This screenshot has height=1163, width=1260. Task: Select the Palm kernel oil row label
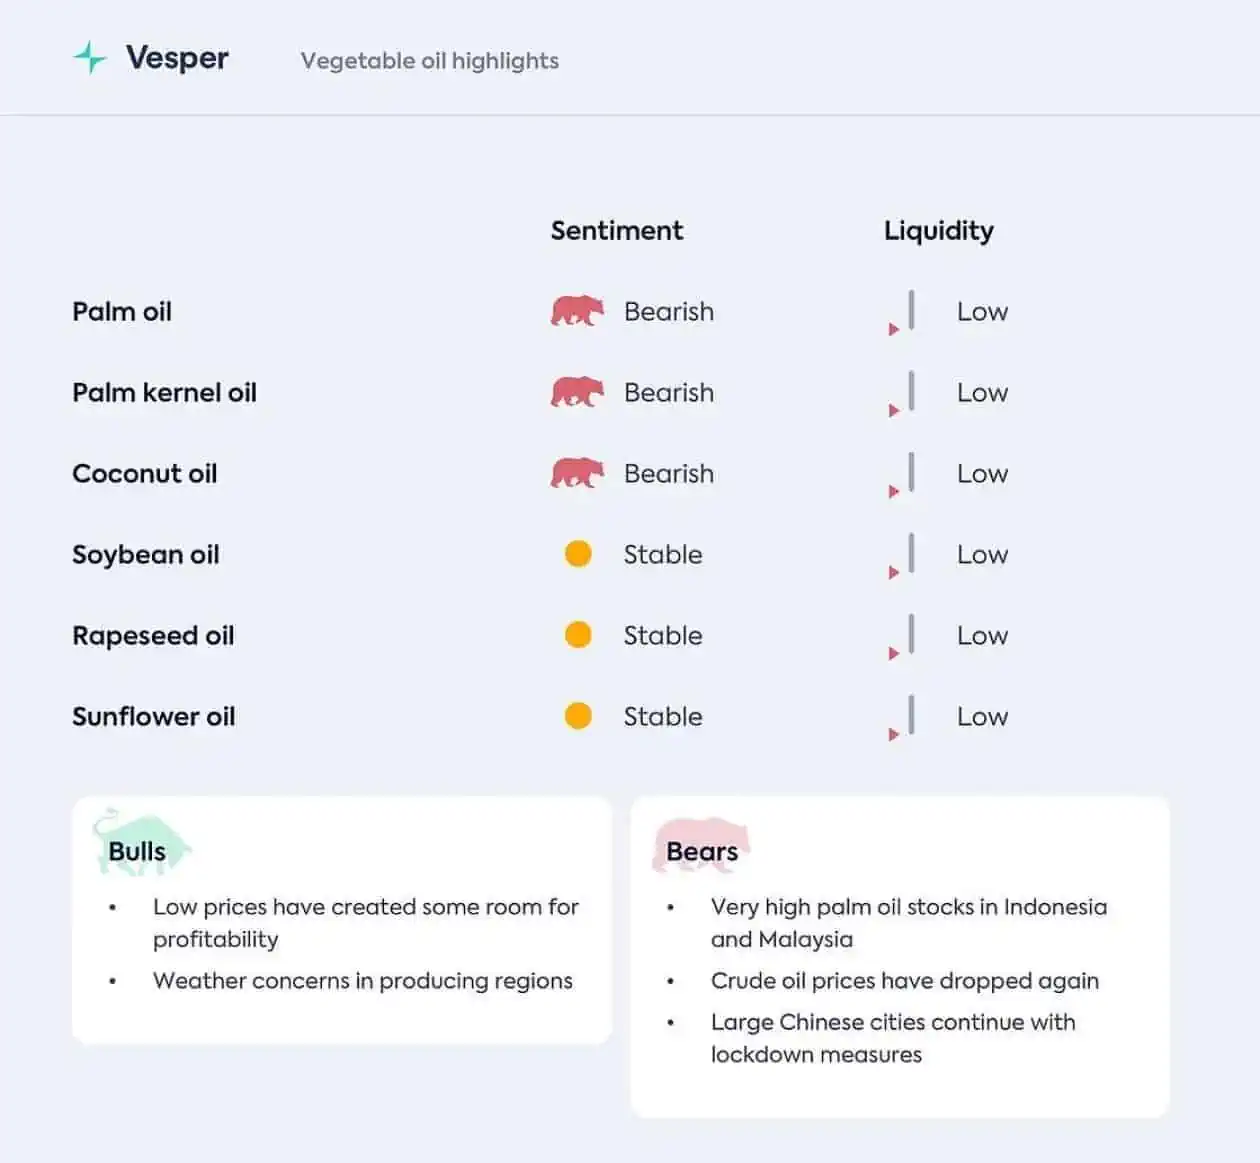pyautogui.click(x=164, y=392)
